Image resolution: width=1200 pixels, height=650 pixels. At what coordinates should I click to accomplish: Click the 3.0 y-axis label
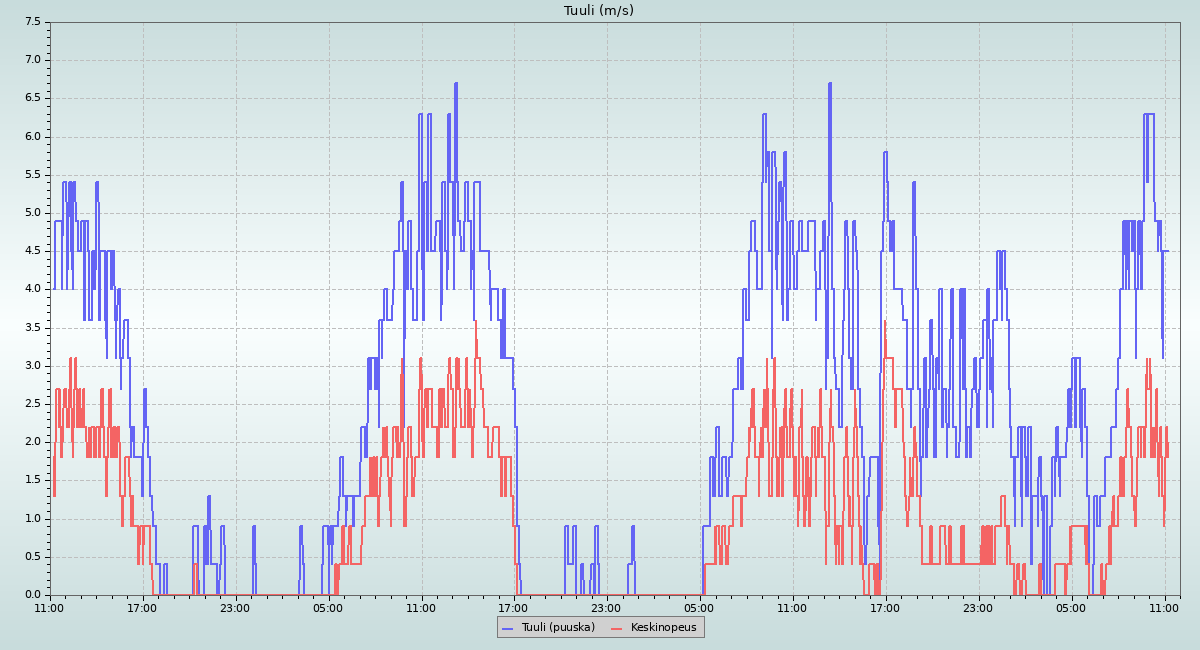[x=32, y=366]
